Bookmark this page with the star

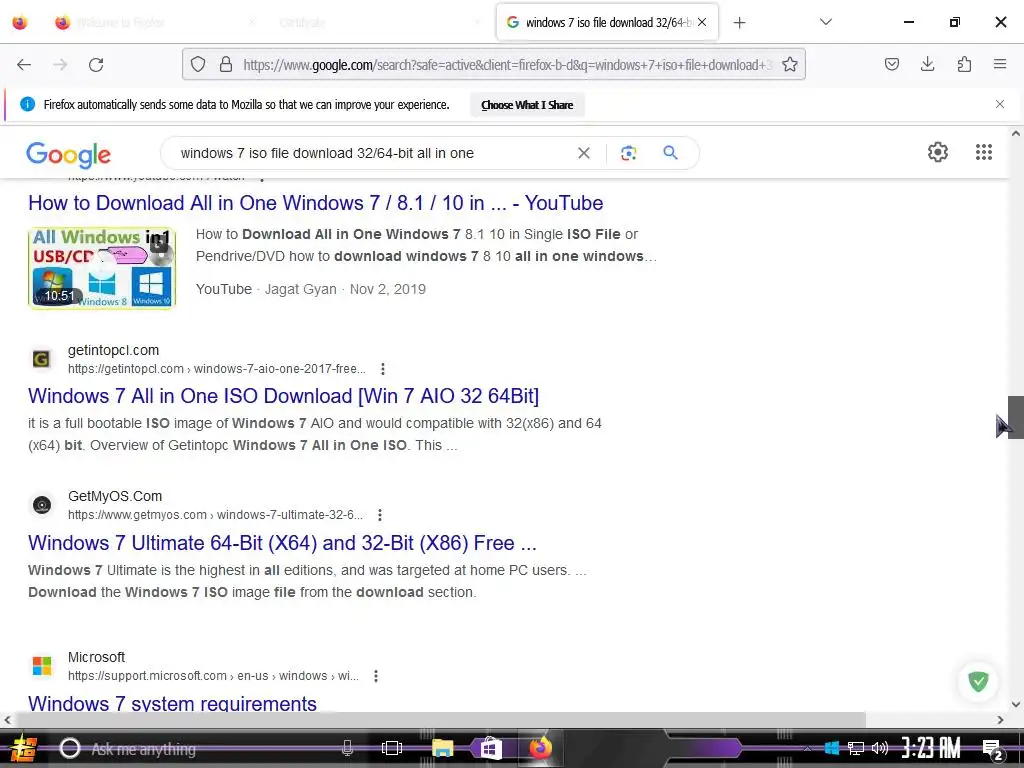(790, 64)
